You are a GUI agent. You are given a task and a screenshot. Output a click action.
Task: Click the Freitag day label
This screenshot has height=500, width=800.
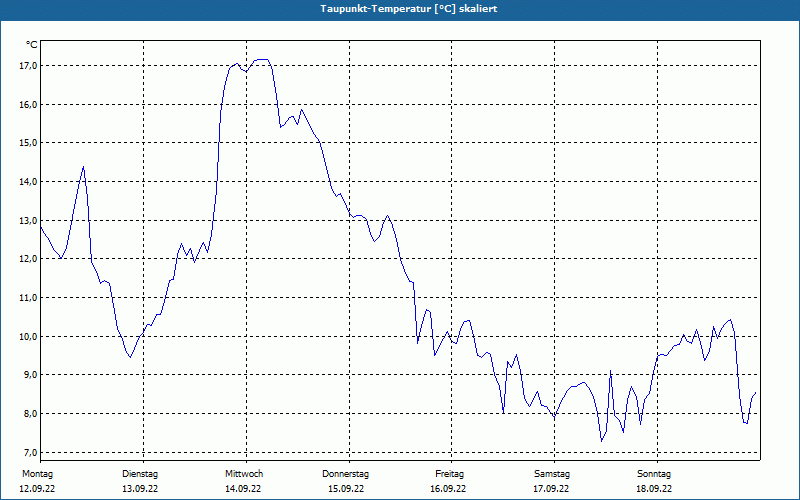tap(449, 474)
